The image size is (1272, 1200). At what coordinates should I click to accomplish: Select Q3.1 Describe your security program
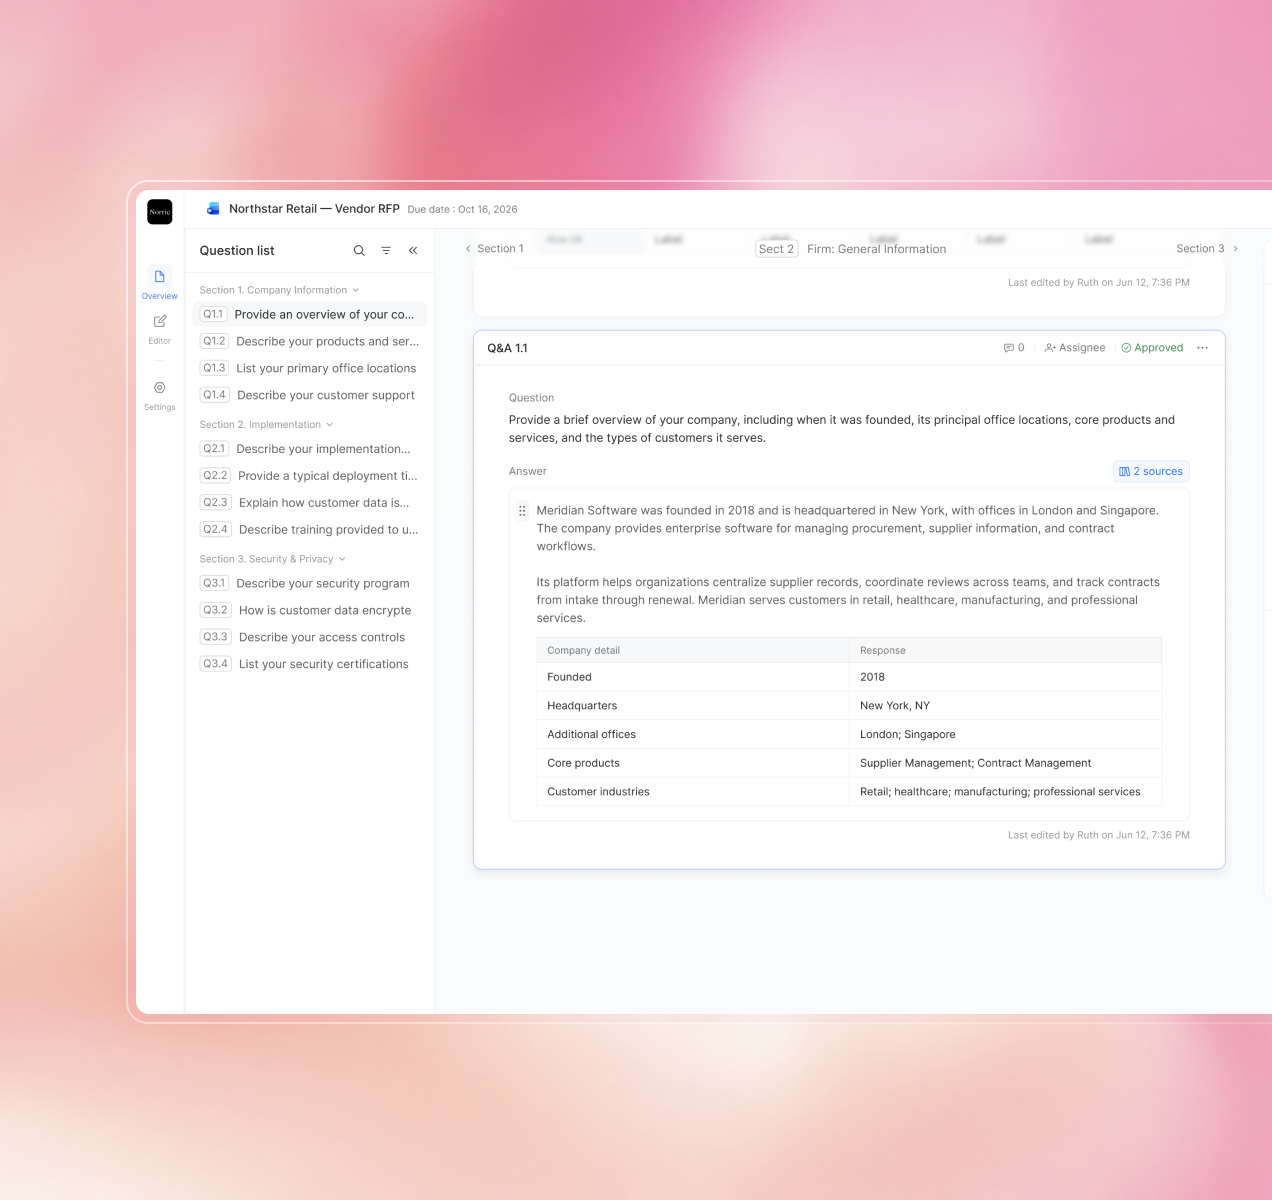(310, 583)
